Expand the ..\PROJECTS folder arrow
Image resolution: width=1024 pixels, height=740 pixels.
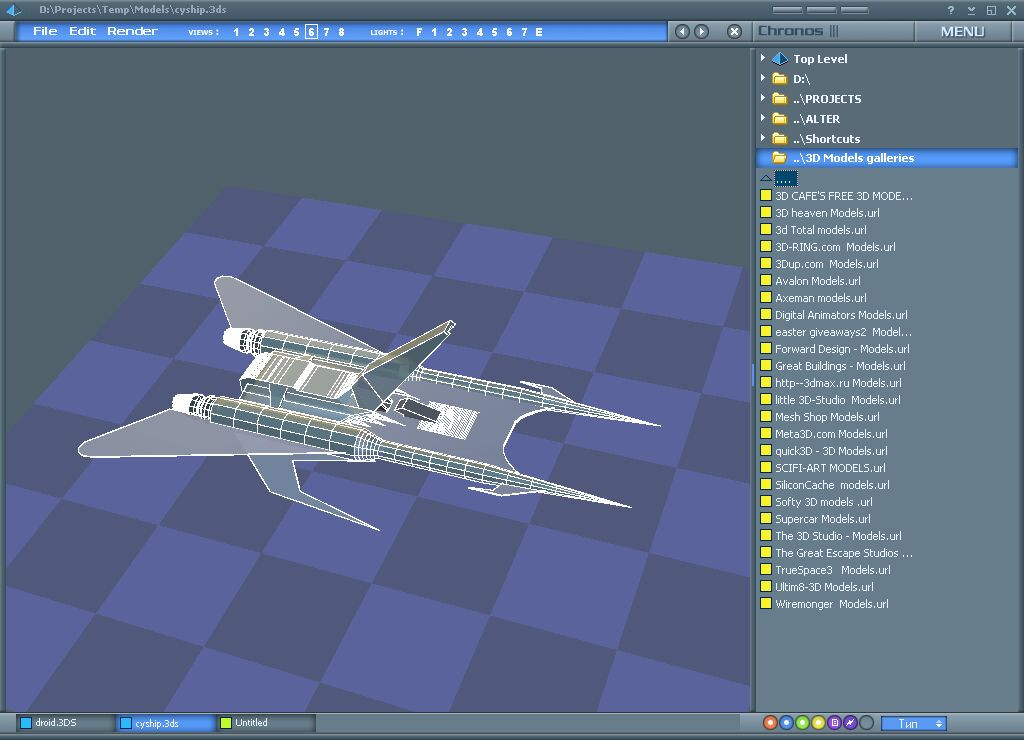click(763, 98)
